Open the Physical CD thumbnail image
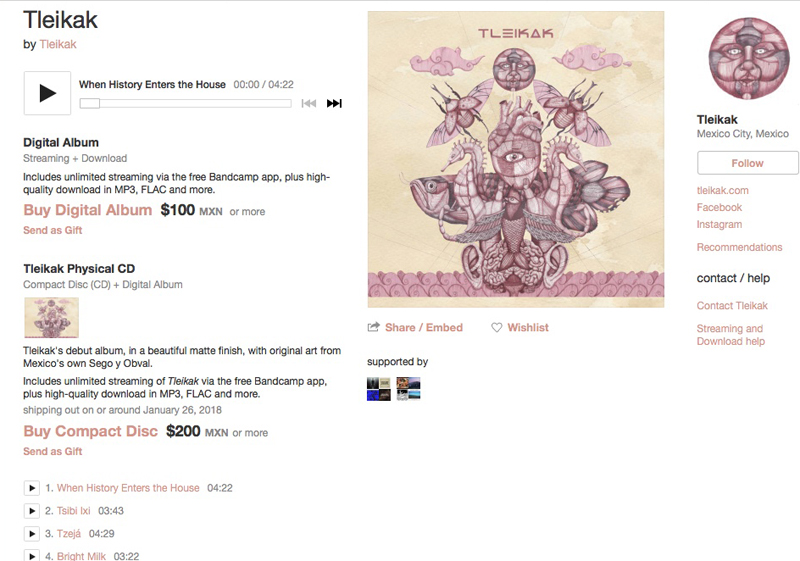 (x=52, y=318)
